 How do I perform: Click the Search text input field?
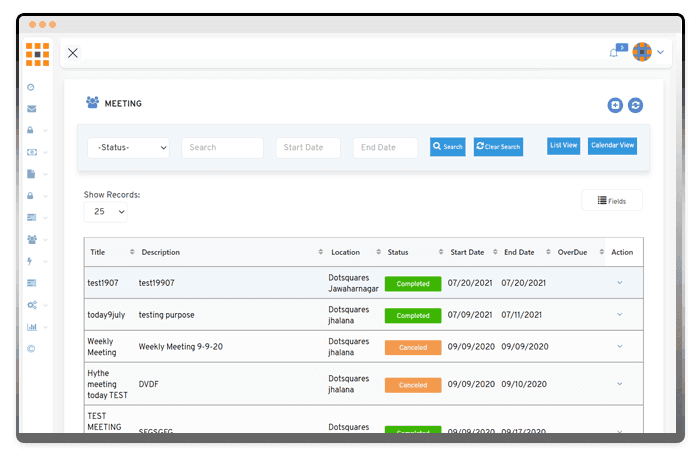click(x=222, y=147)
